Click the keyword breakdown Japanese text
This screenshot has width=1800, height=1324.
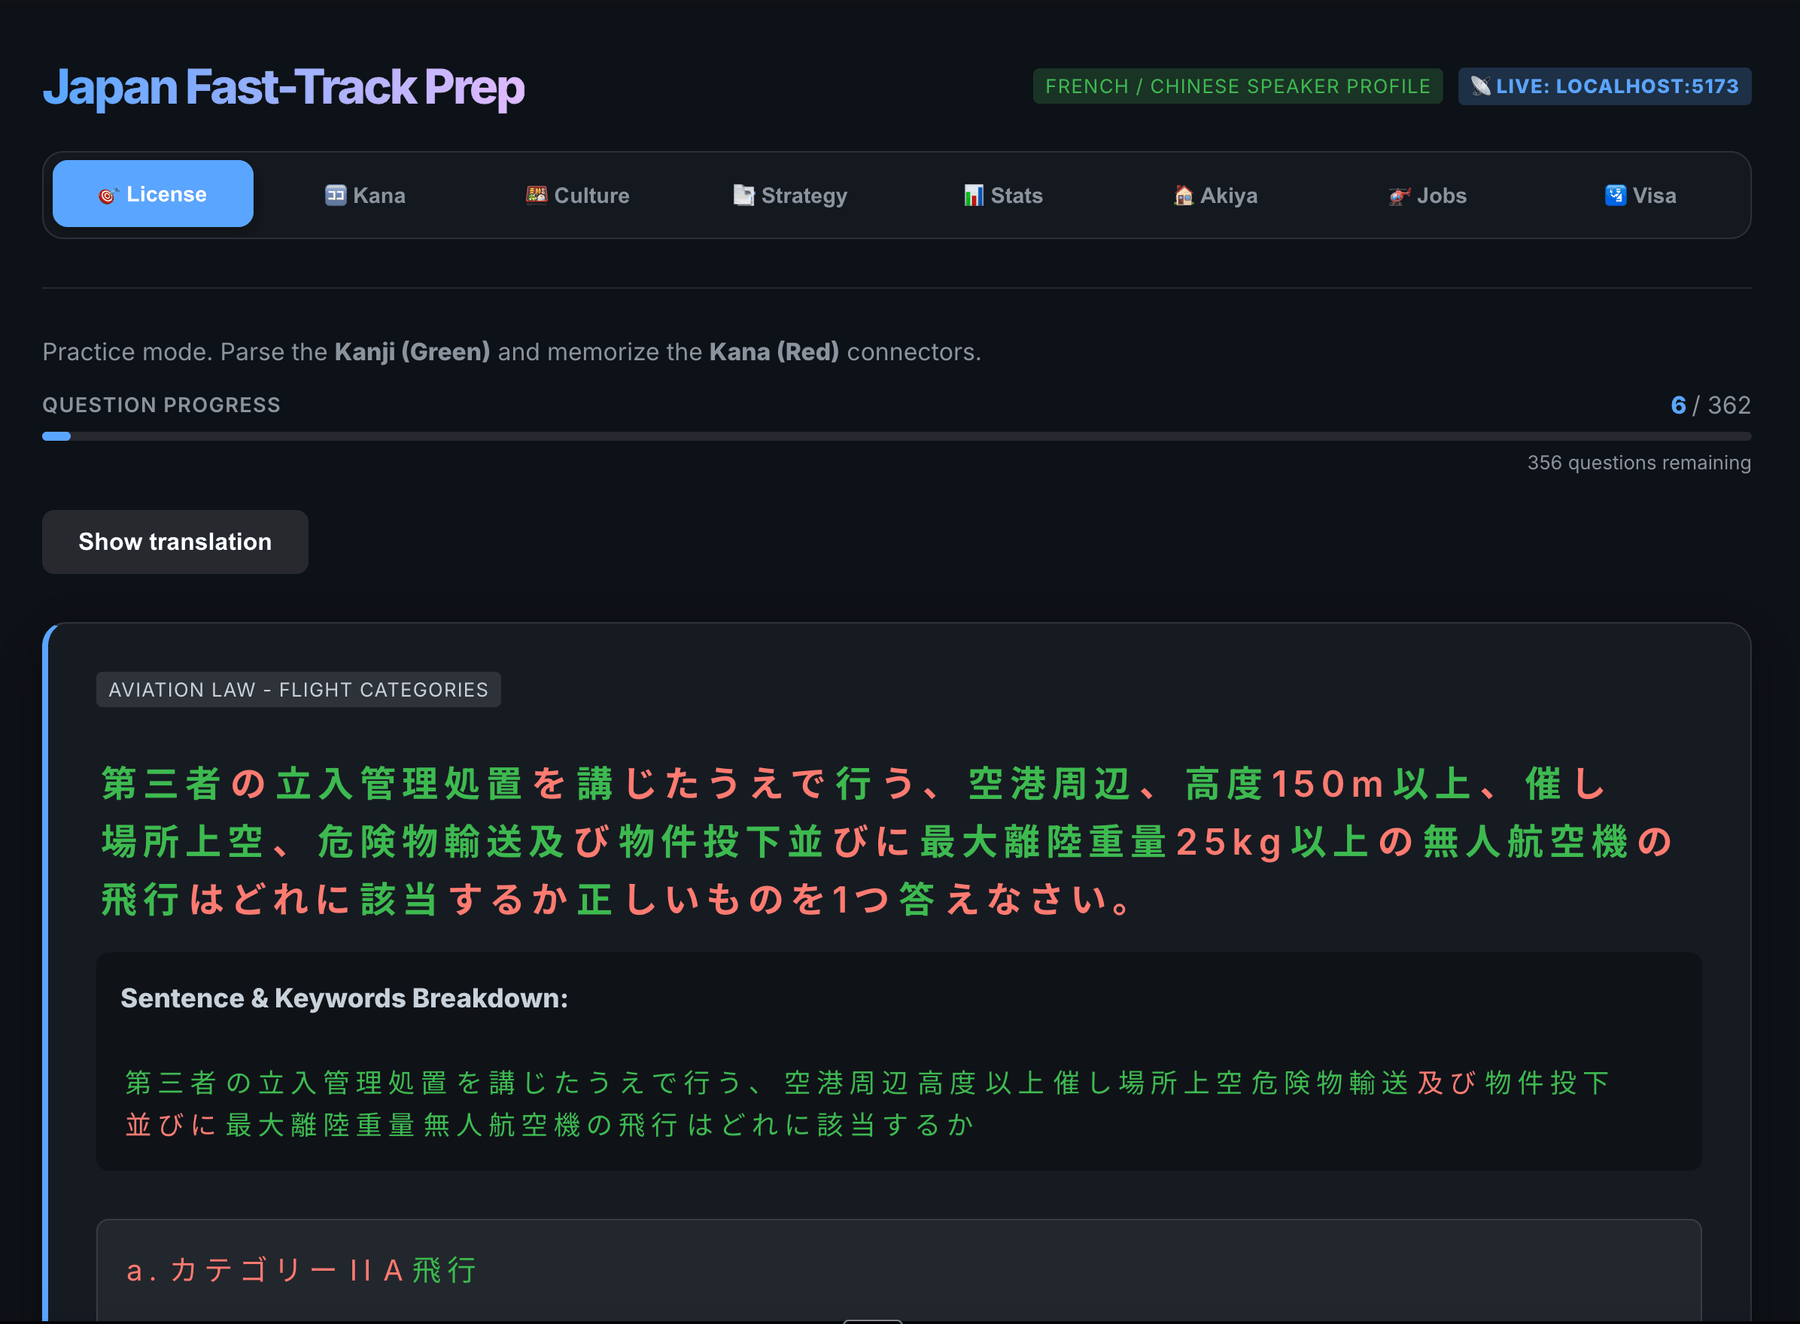click(x=867, y=1103)
